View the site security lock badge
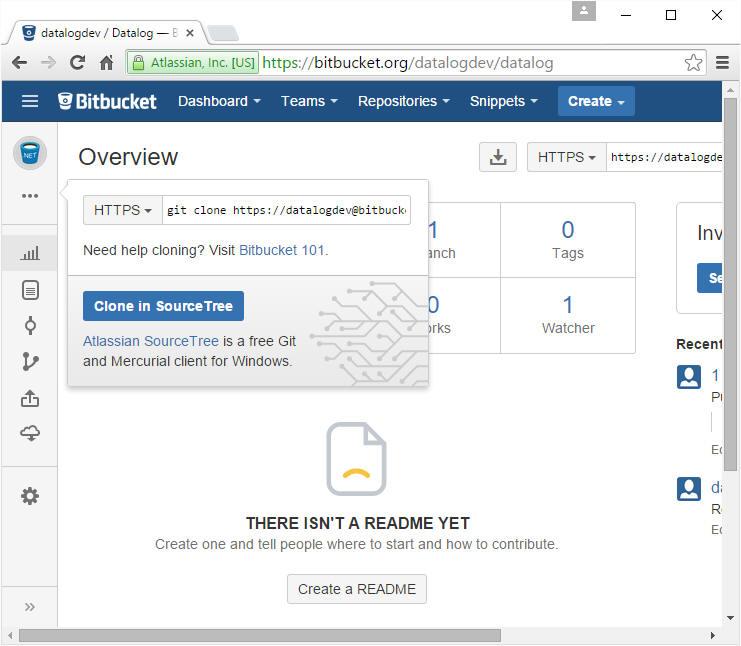741x646 pixels. [193, 62]
